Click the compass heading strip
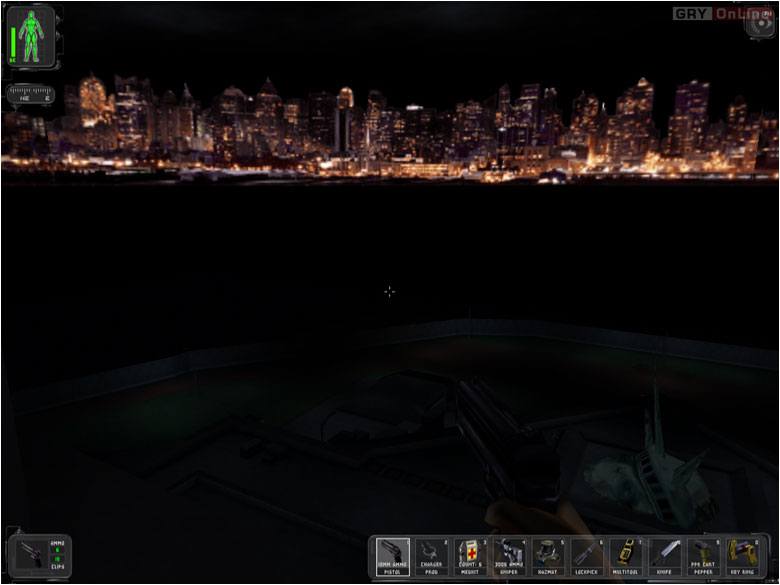 [31, 94]
